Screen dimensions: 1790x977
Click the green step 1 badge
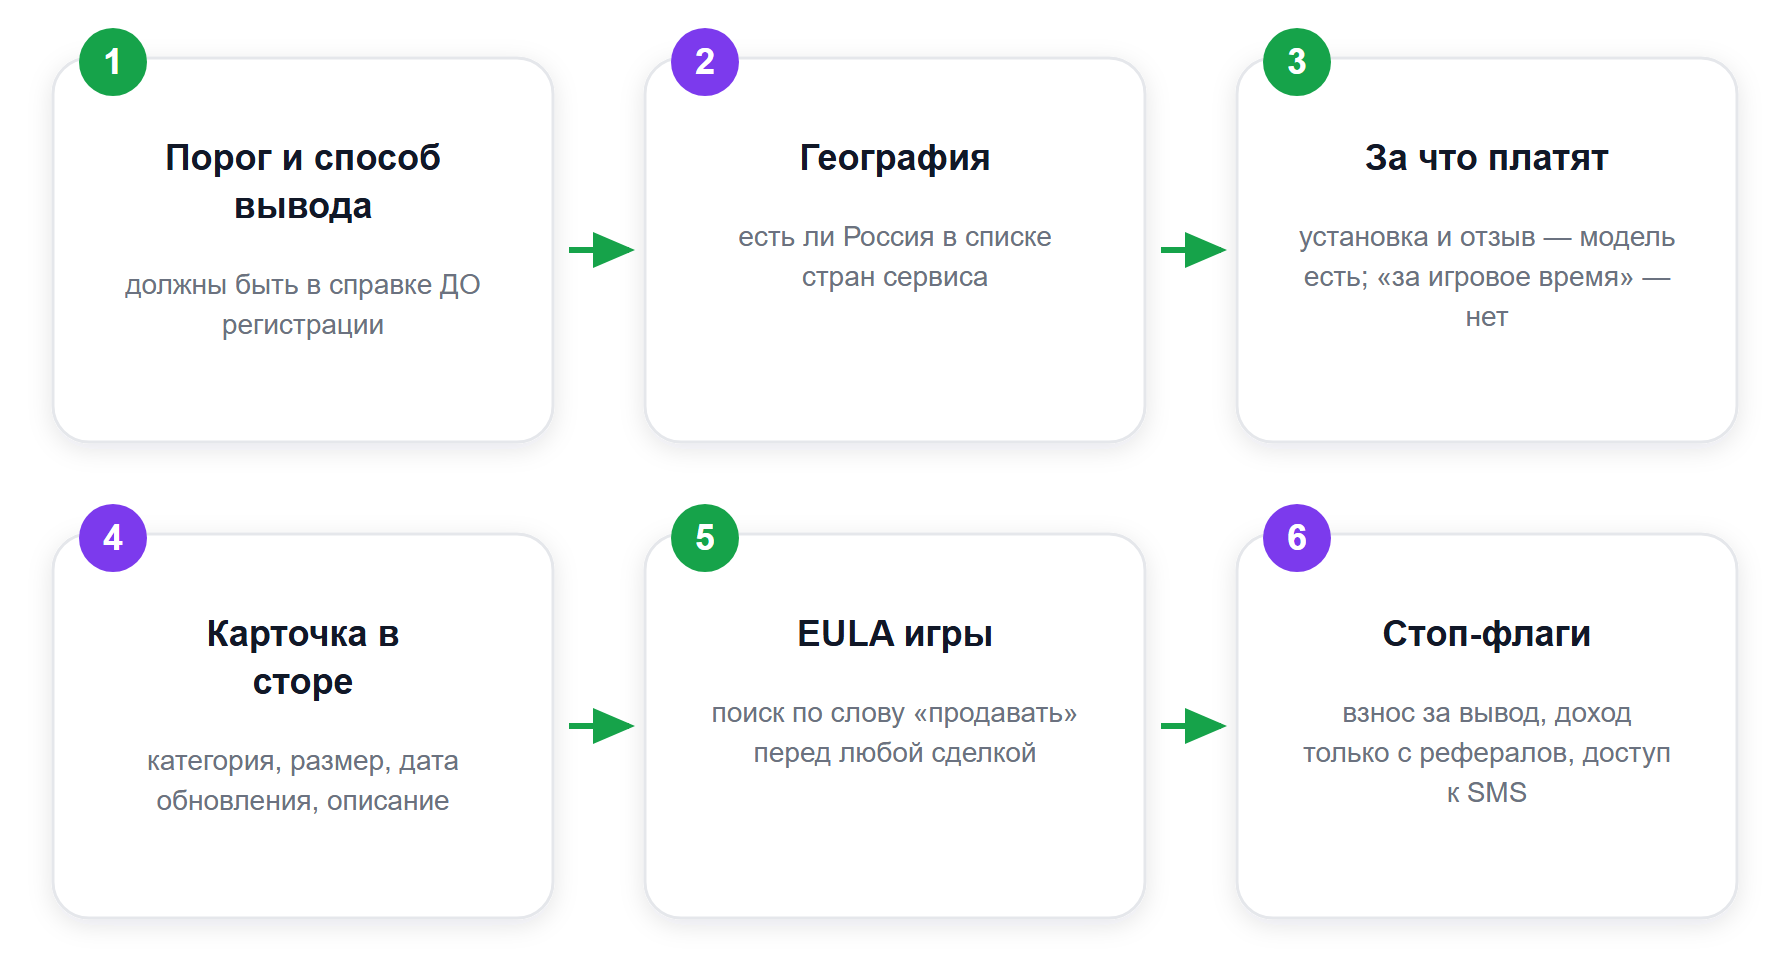pyautogui.click(x=113, y=62)
